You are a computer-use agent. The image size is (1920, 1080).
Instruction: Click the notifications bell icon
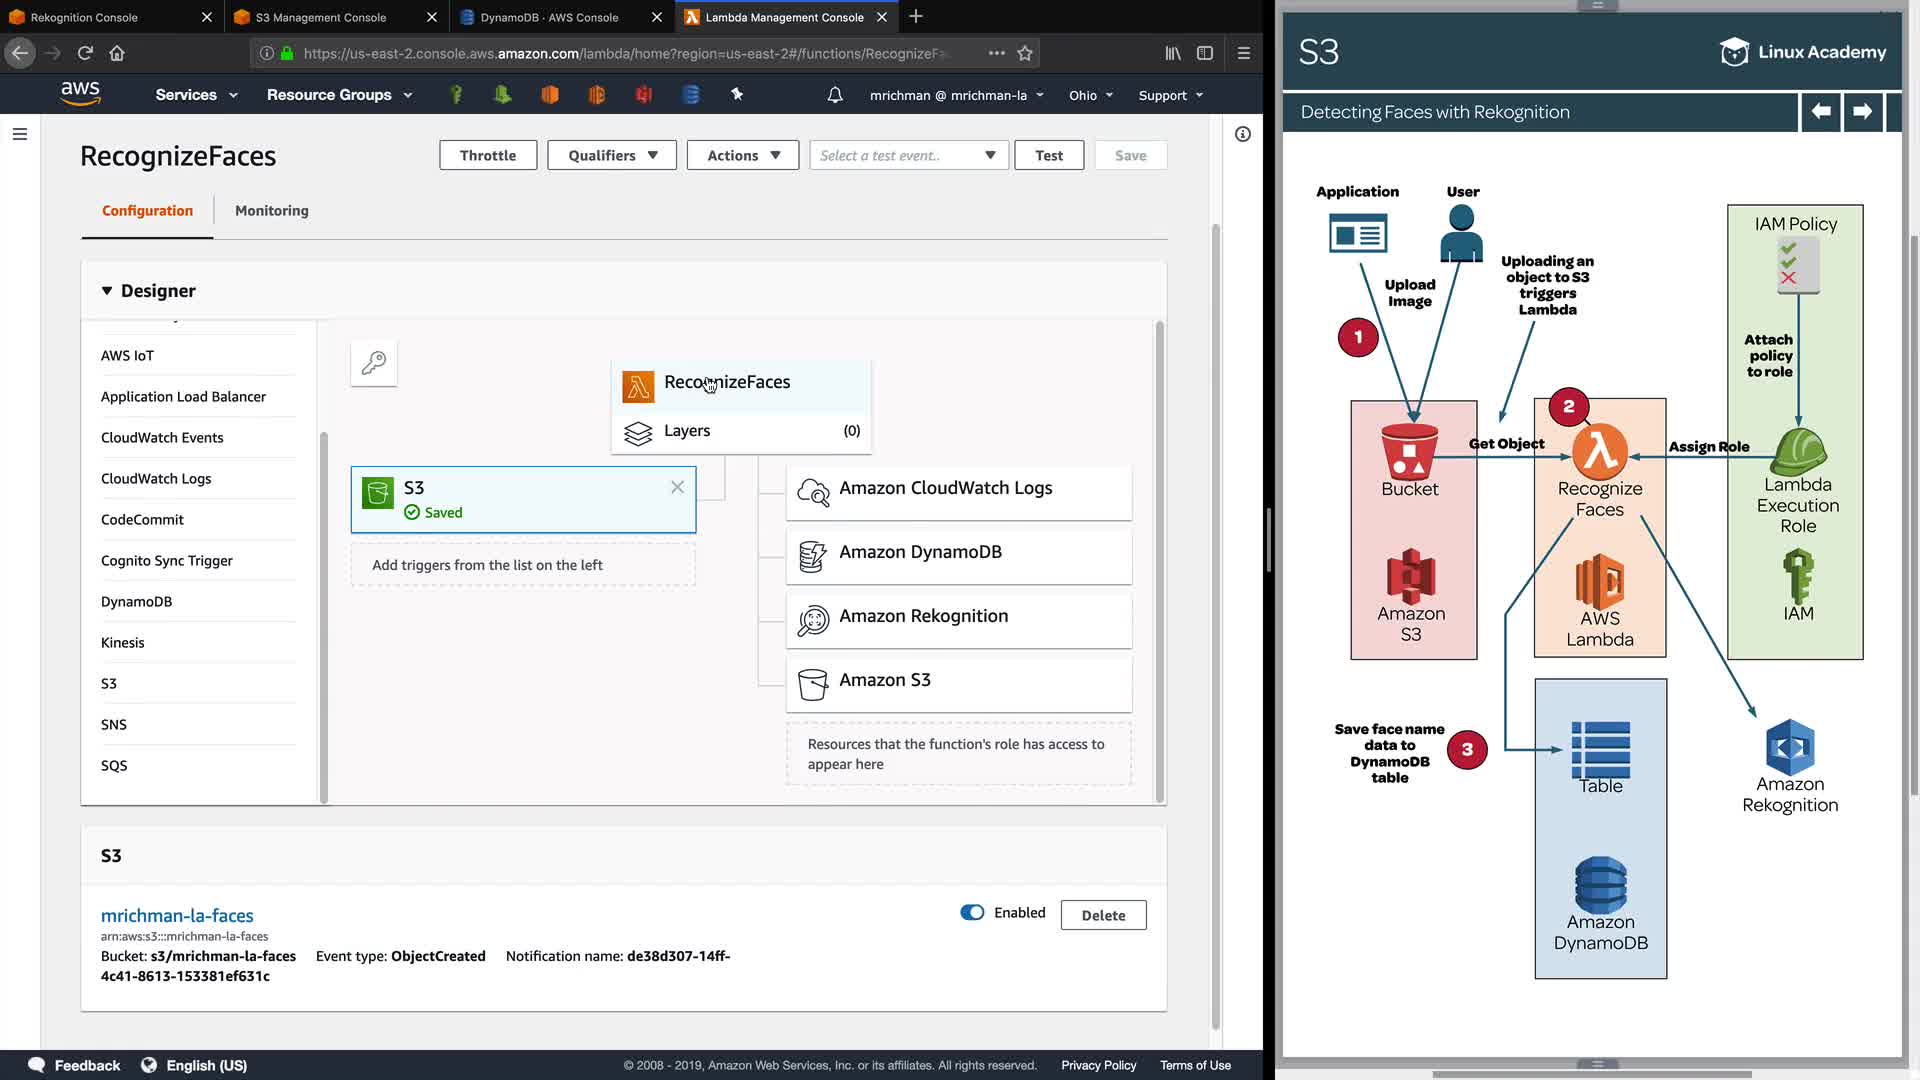pyautogui.click(x=835, y=95)
